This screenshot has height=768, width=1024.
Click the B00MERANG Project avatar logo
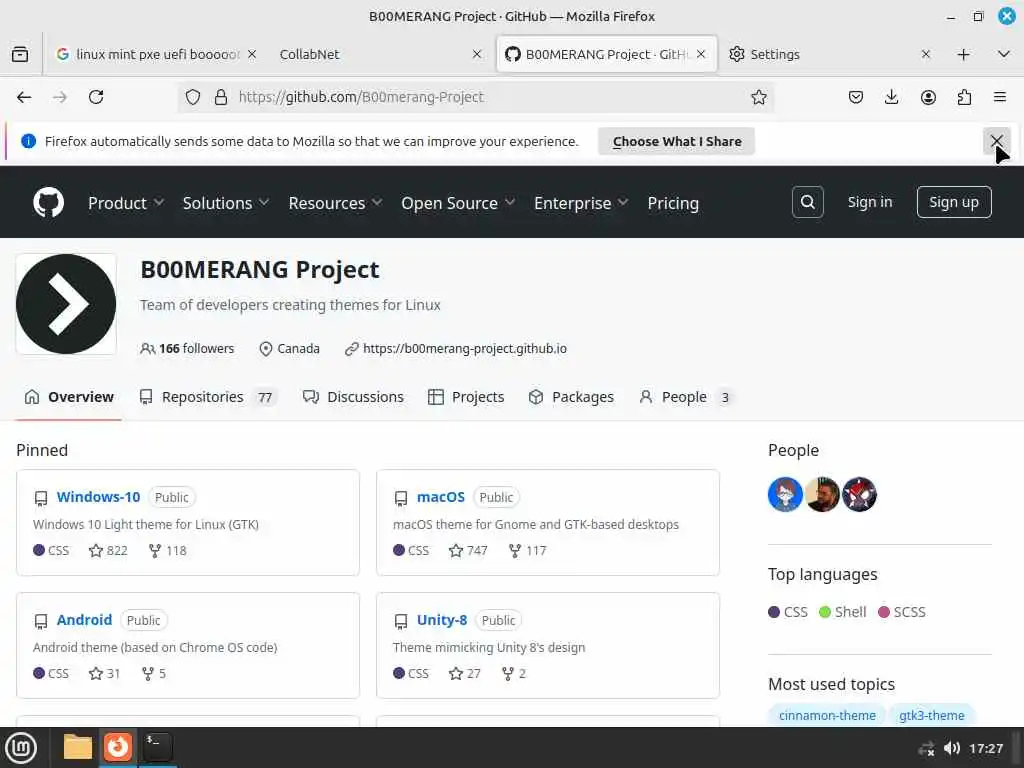click(x=66, y=304)
